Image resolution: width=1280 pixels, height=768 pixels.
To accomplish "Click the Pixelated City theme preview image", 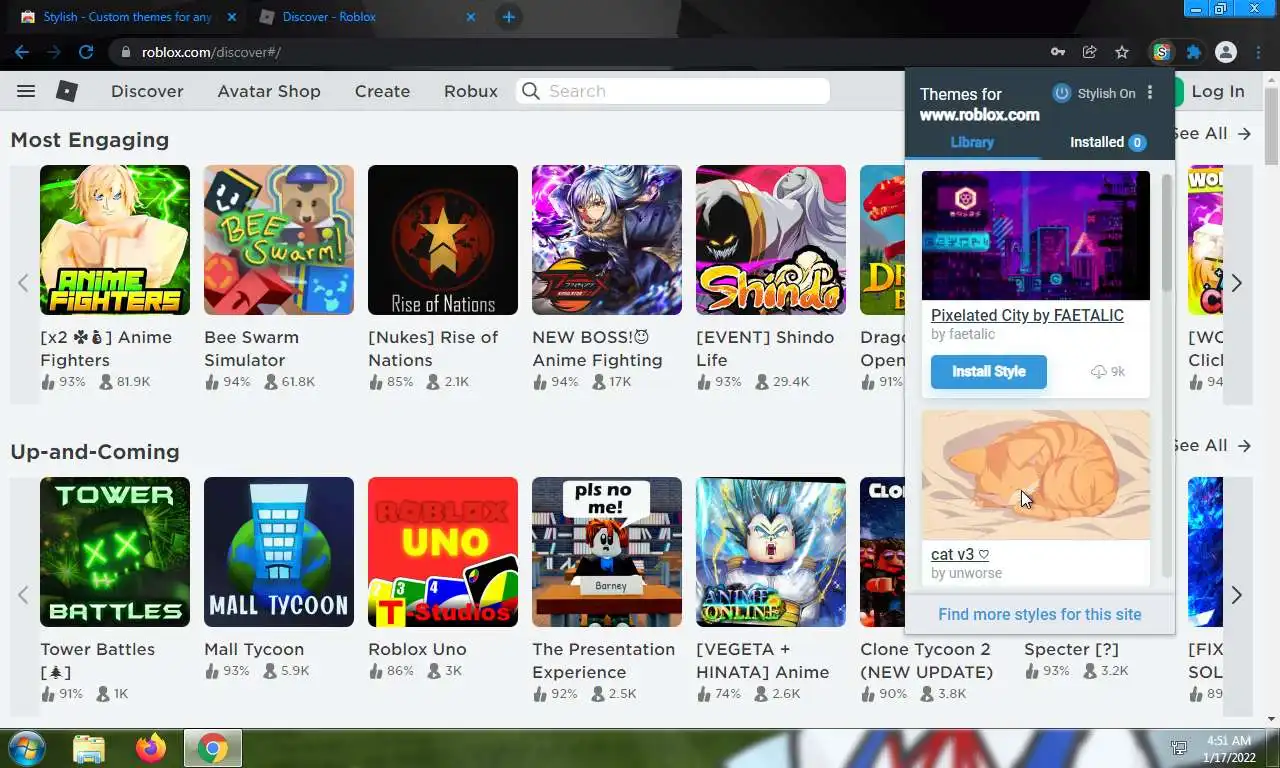I will (1035, 235).
